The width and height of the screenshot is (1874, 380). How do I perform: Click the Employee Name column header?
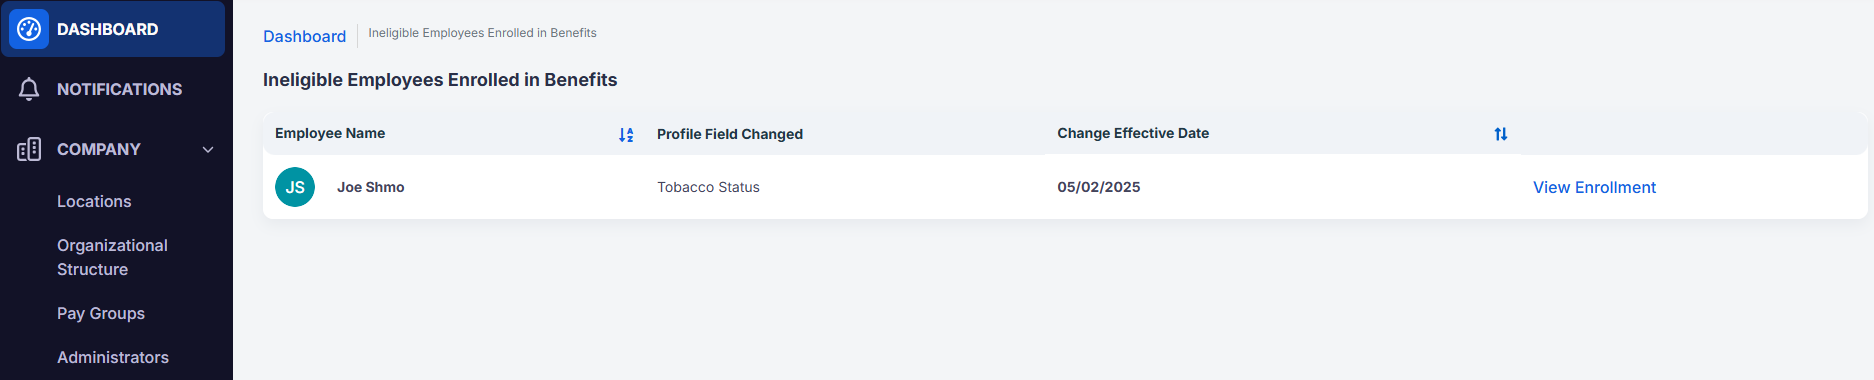[x=330, y=133]
